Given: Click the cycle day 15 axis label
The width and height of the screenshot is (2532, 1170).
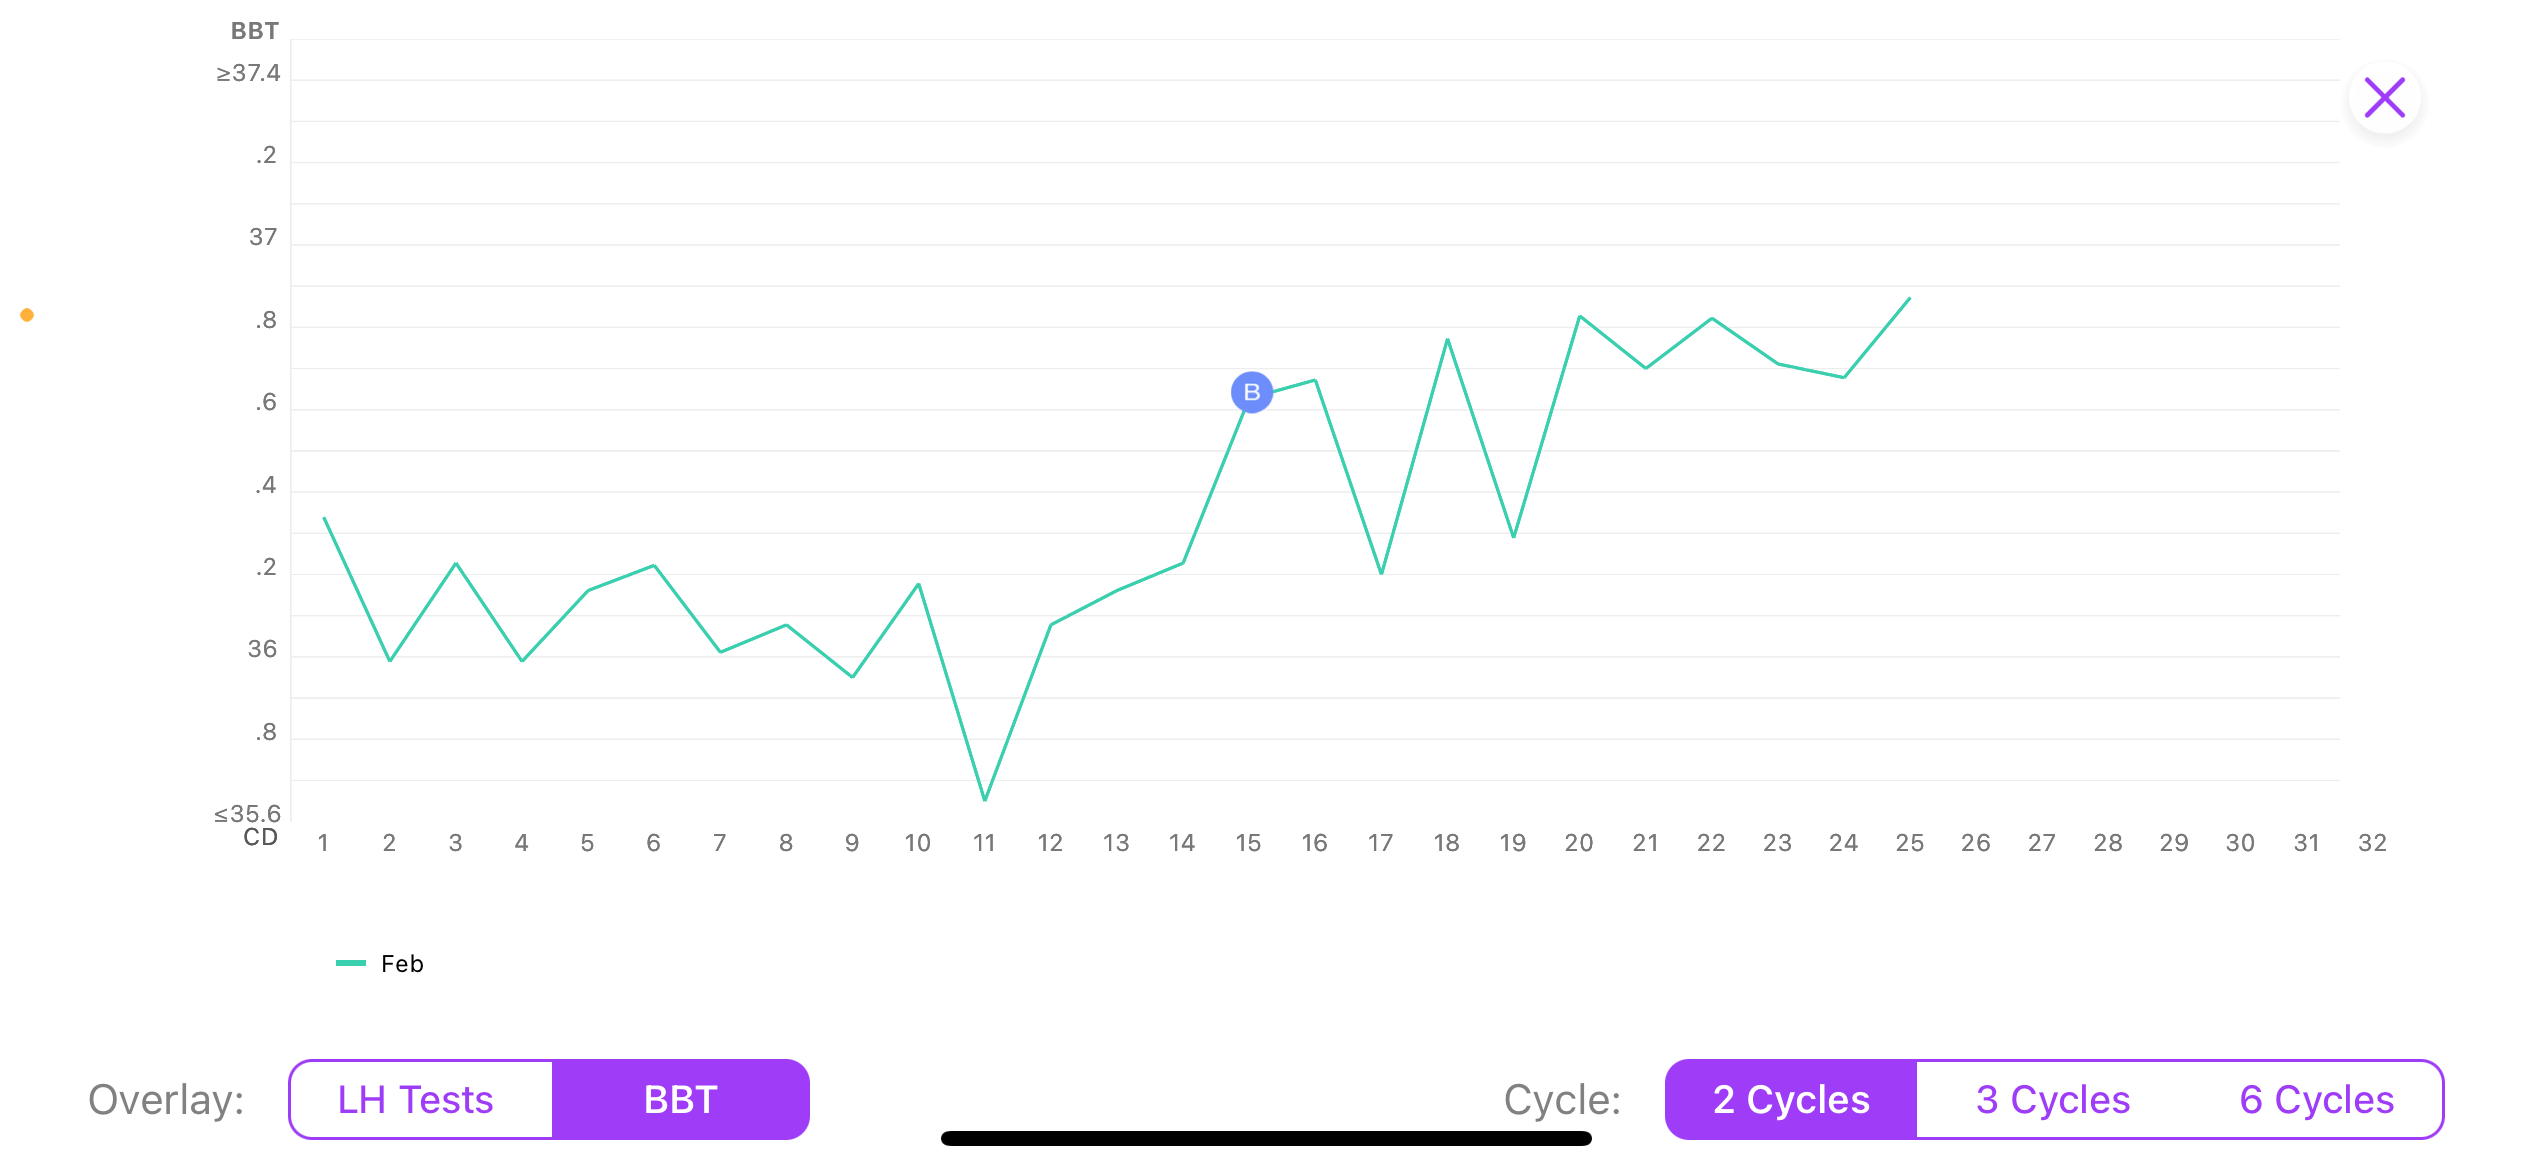Looking at the screenshot, I should click(x=1248, y=843).
